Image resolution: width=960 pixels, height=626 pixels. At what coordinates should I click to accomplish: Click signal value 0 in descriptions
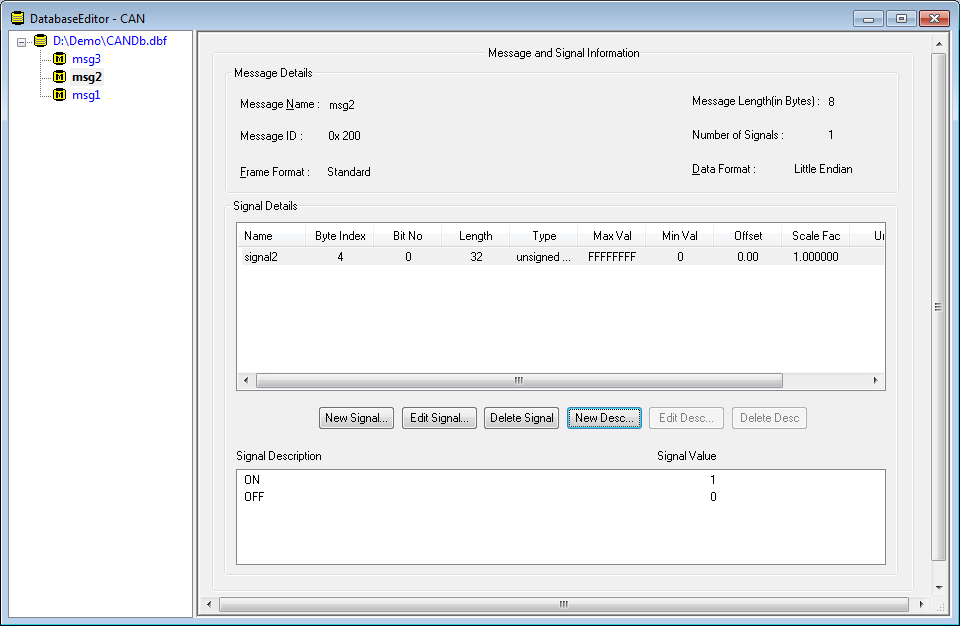[713, 497]
